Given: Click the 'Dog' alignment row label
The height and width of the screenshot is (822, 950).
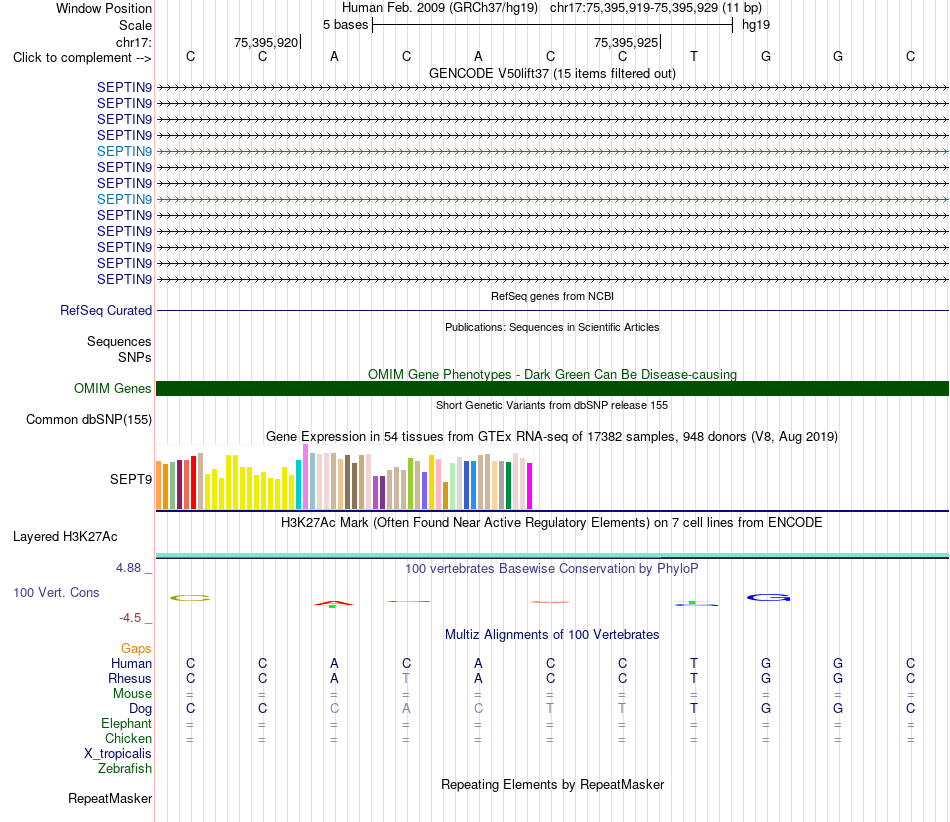Looking at the screenshot, I should (x=140, y=709).
